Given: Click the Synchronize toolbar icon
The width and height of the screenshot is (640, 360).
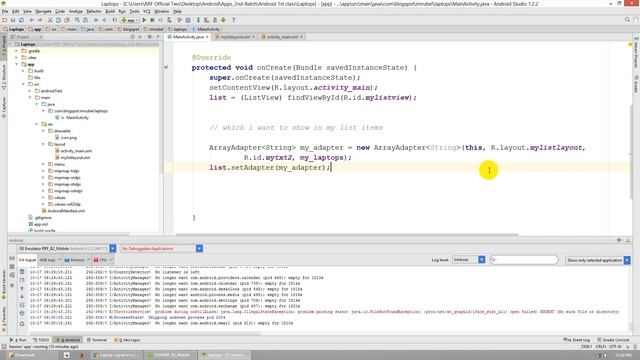Looking at the screenshot, I should tap(21, 20).
